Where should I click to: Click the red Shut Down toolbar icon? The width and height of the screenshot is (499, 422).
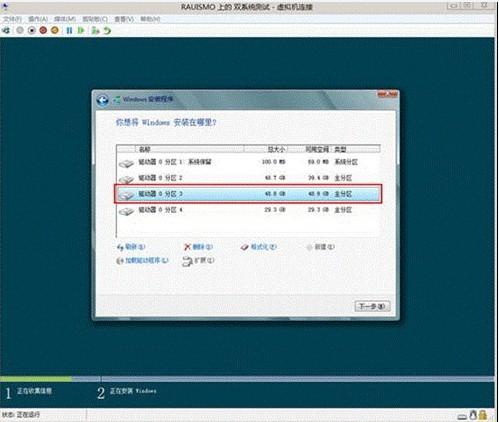tap(43, 31)
